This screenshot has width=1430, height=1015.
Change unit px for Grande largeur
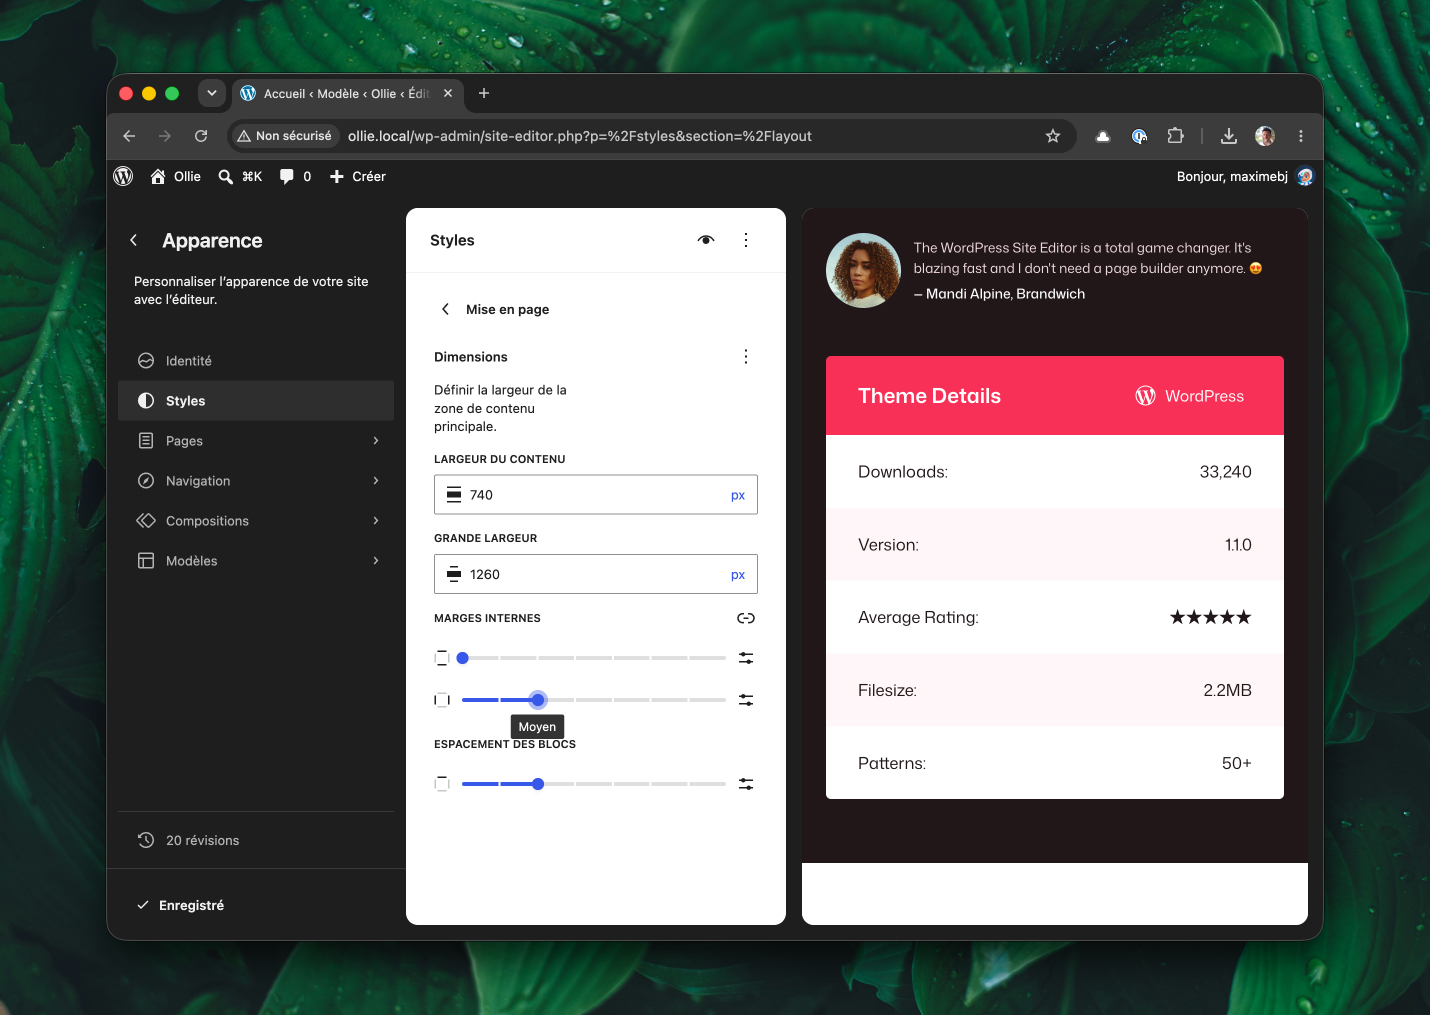pyautogui.click(x=738, y=575)
